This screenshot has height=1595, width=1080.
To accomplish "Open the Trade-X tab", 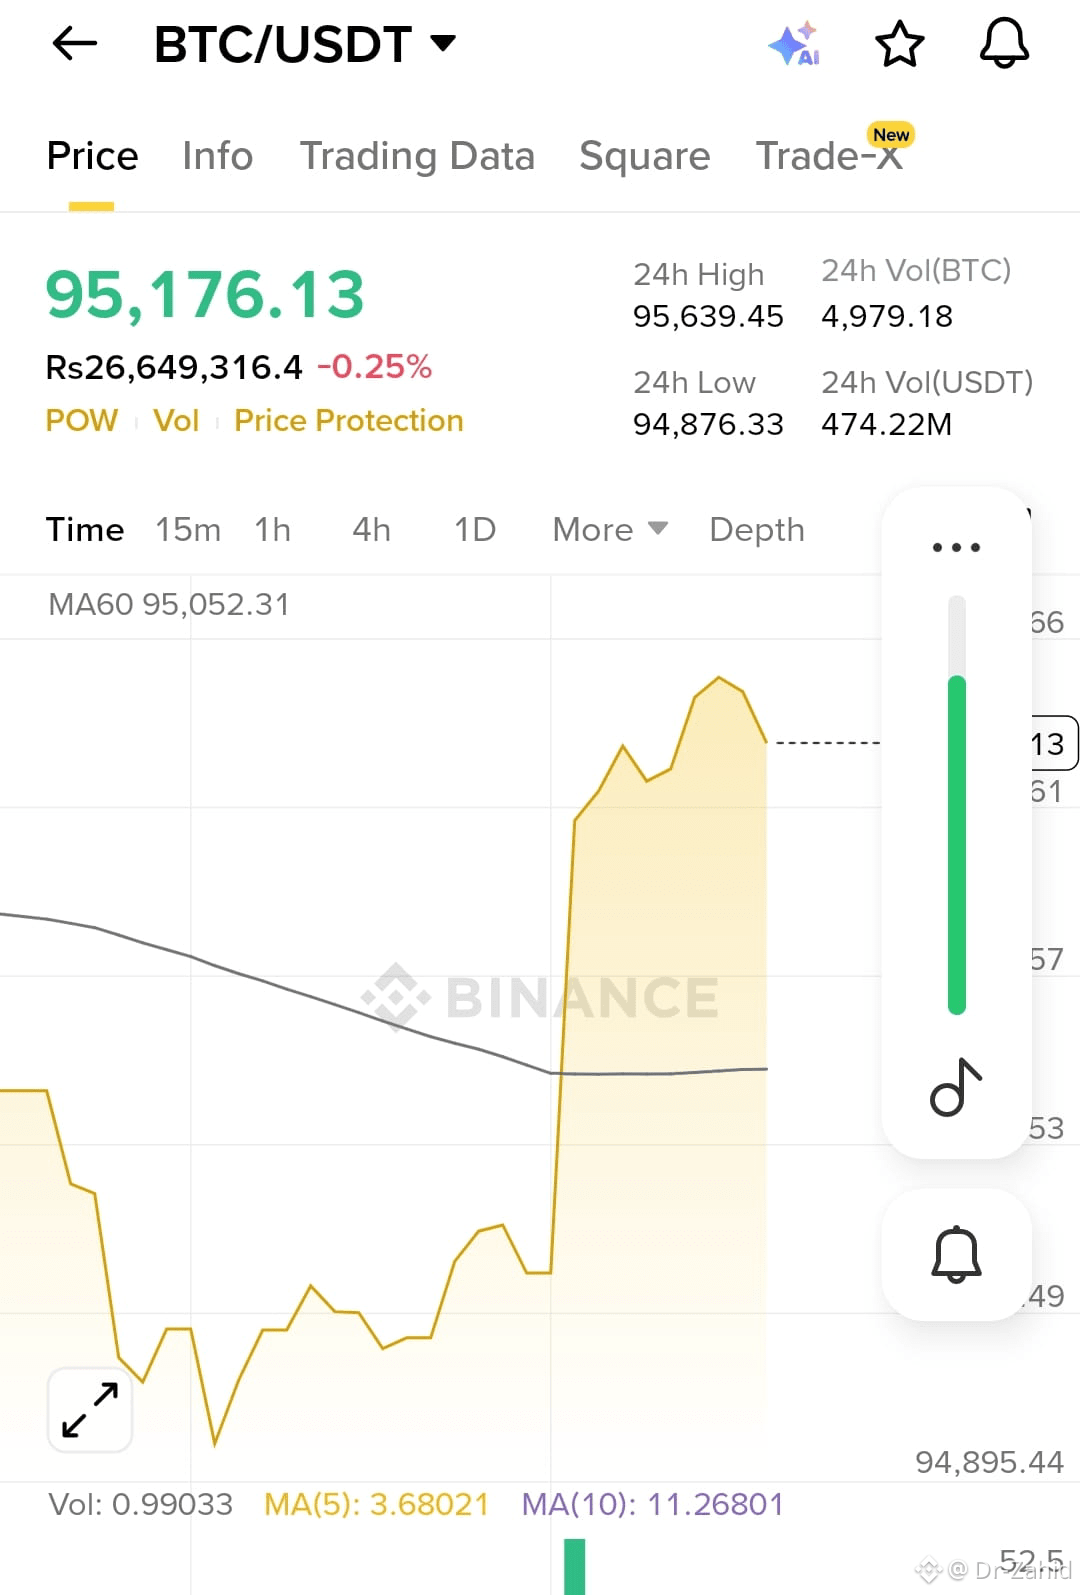I will tap(830, 156).
